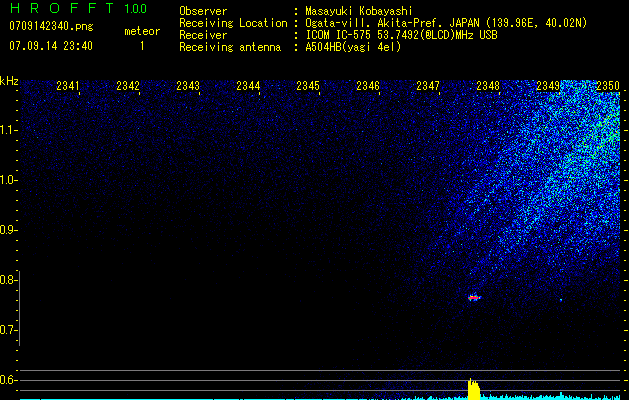Click the 2342 time axis label
629x400 pixels.
tap(128, 86)
